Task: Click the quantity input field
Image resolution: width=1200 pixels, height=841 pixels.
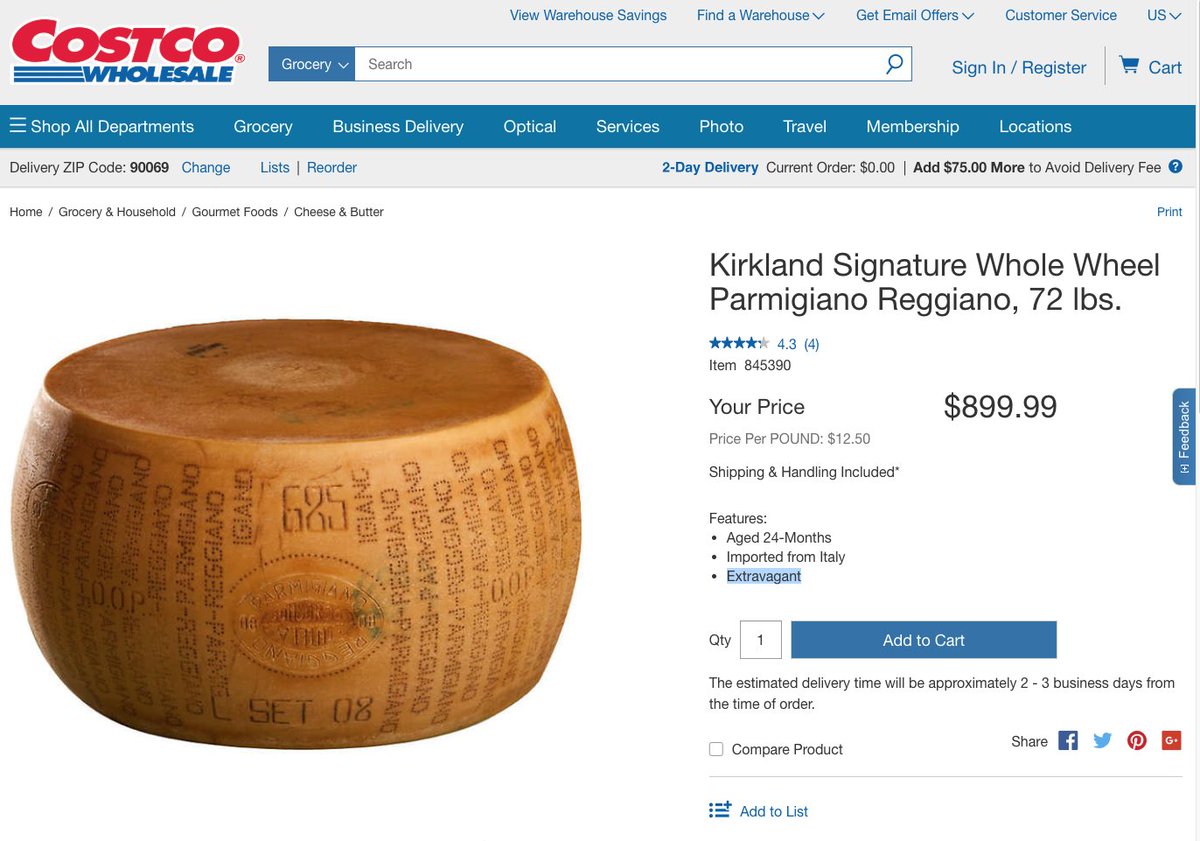Action: point(760,640)
